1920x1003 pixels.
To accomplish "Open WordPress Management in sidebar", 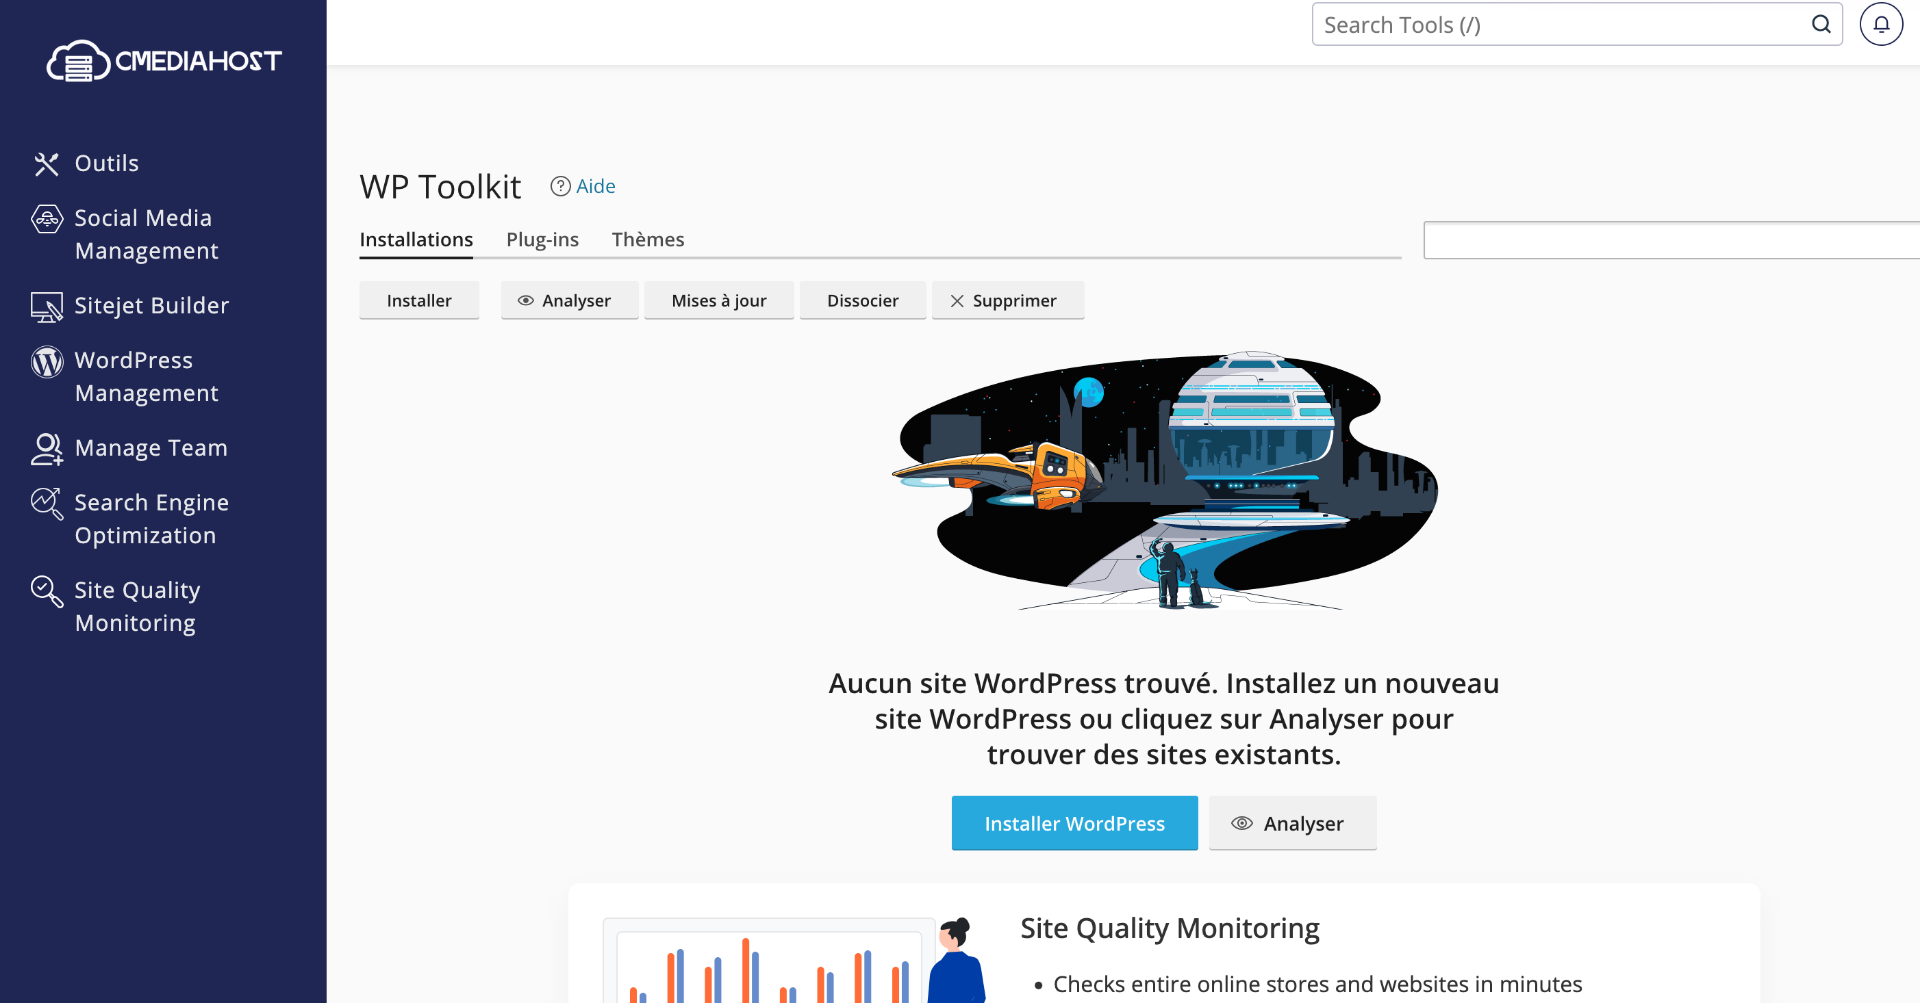I will [147, 376].
